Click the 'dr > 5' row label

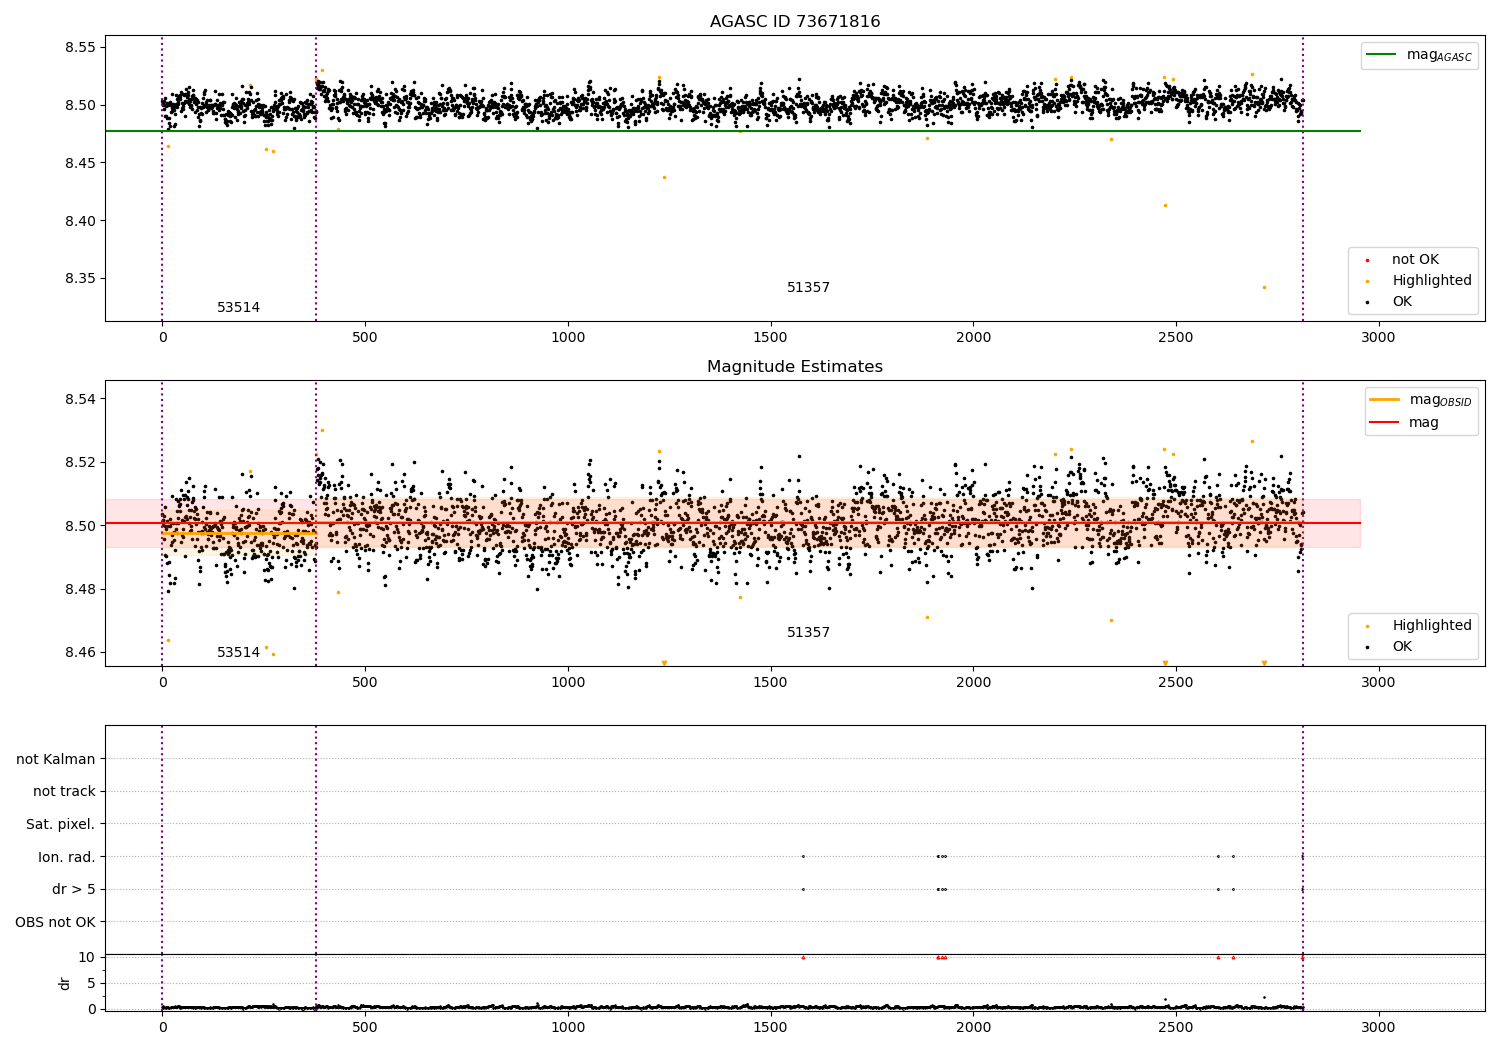74,890
